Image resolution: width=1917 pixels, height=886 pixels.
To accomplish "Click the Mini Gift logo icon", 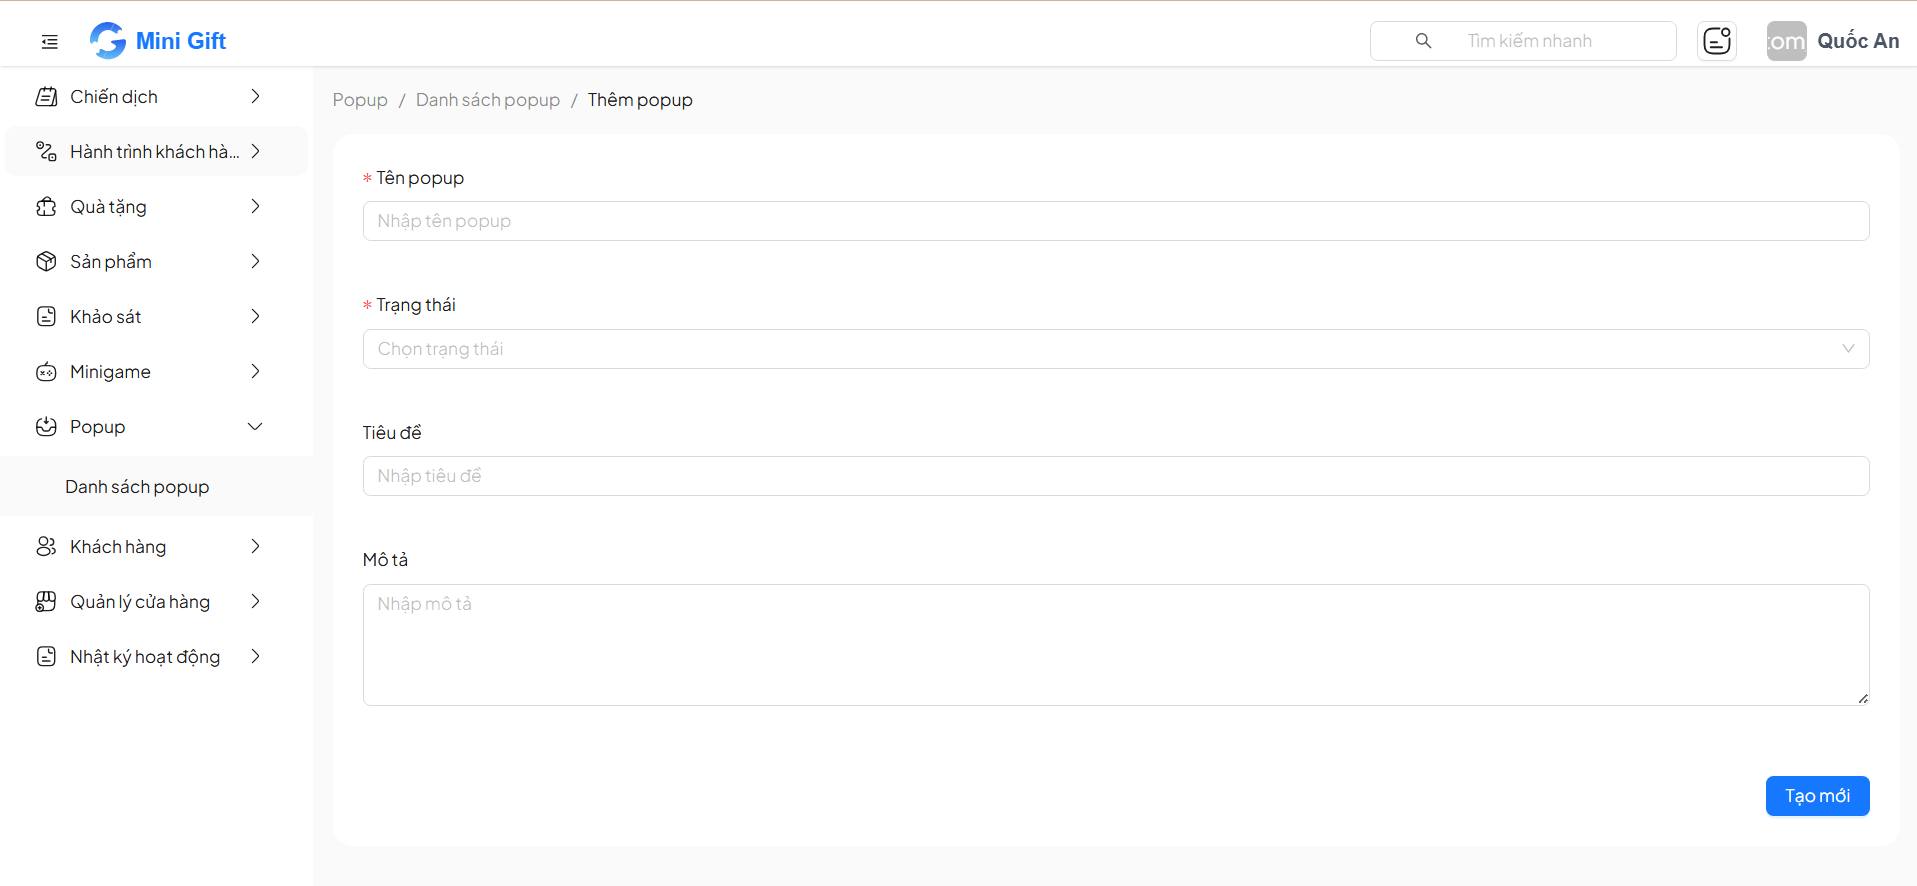I will coord(108,41).
